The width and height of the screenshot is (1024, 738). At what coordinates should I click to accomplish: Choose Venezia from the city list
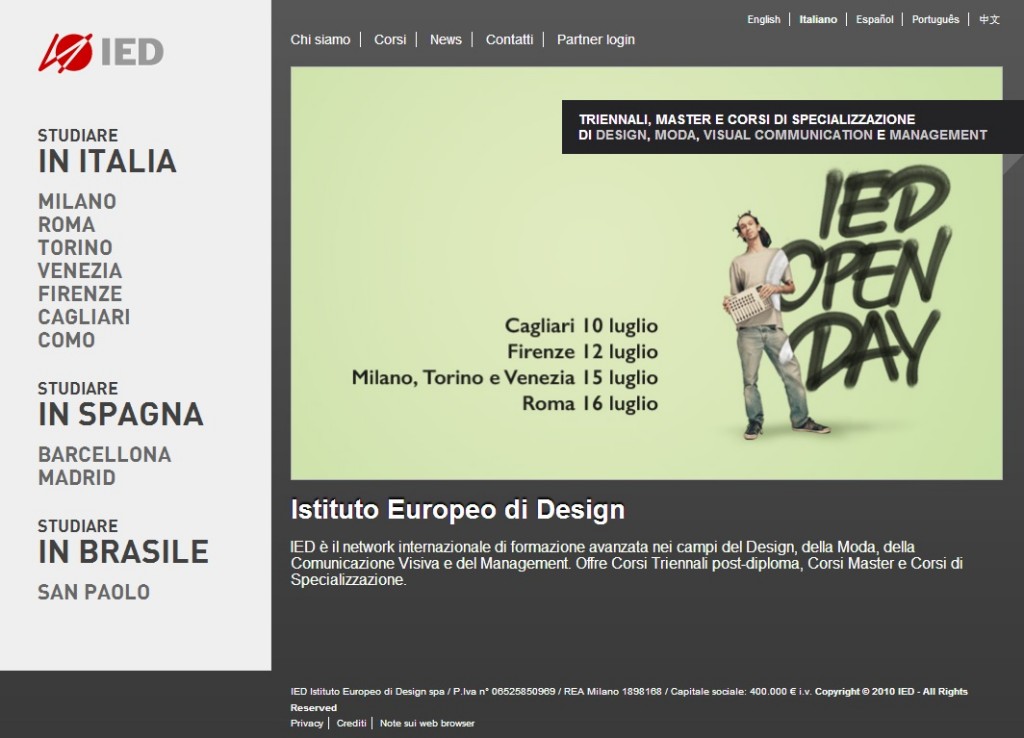[x=81, y=270]
